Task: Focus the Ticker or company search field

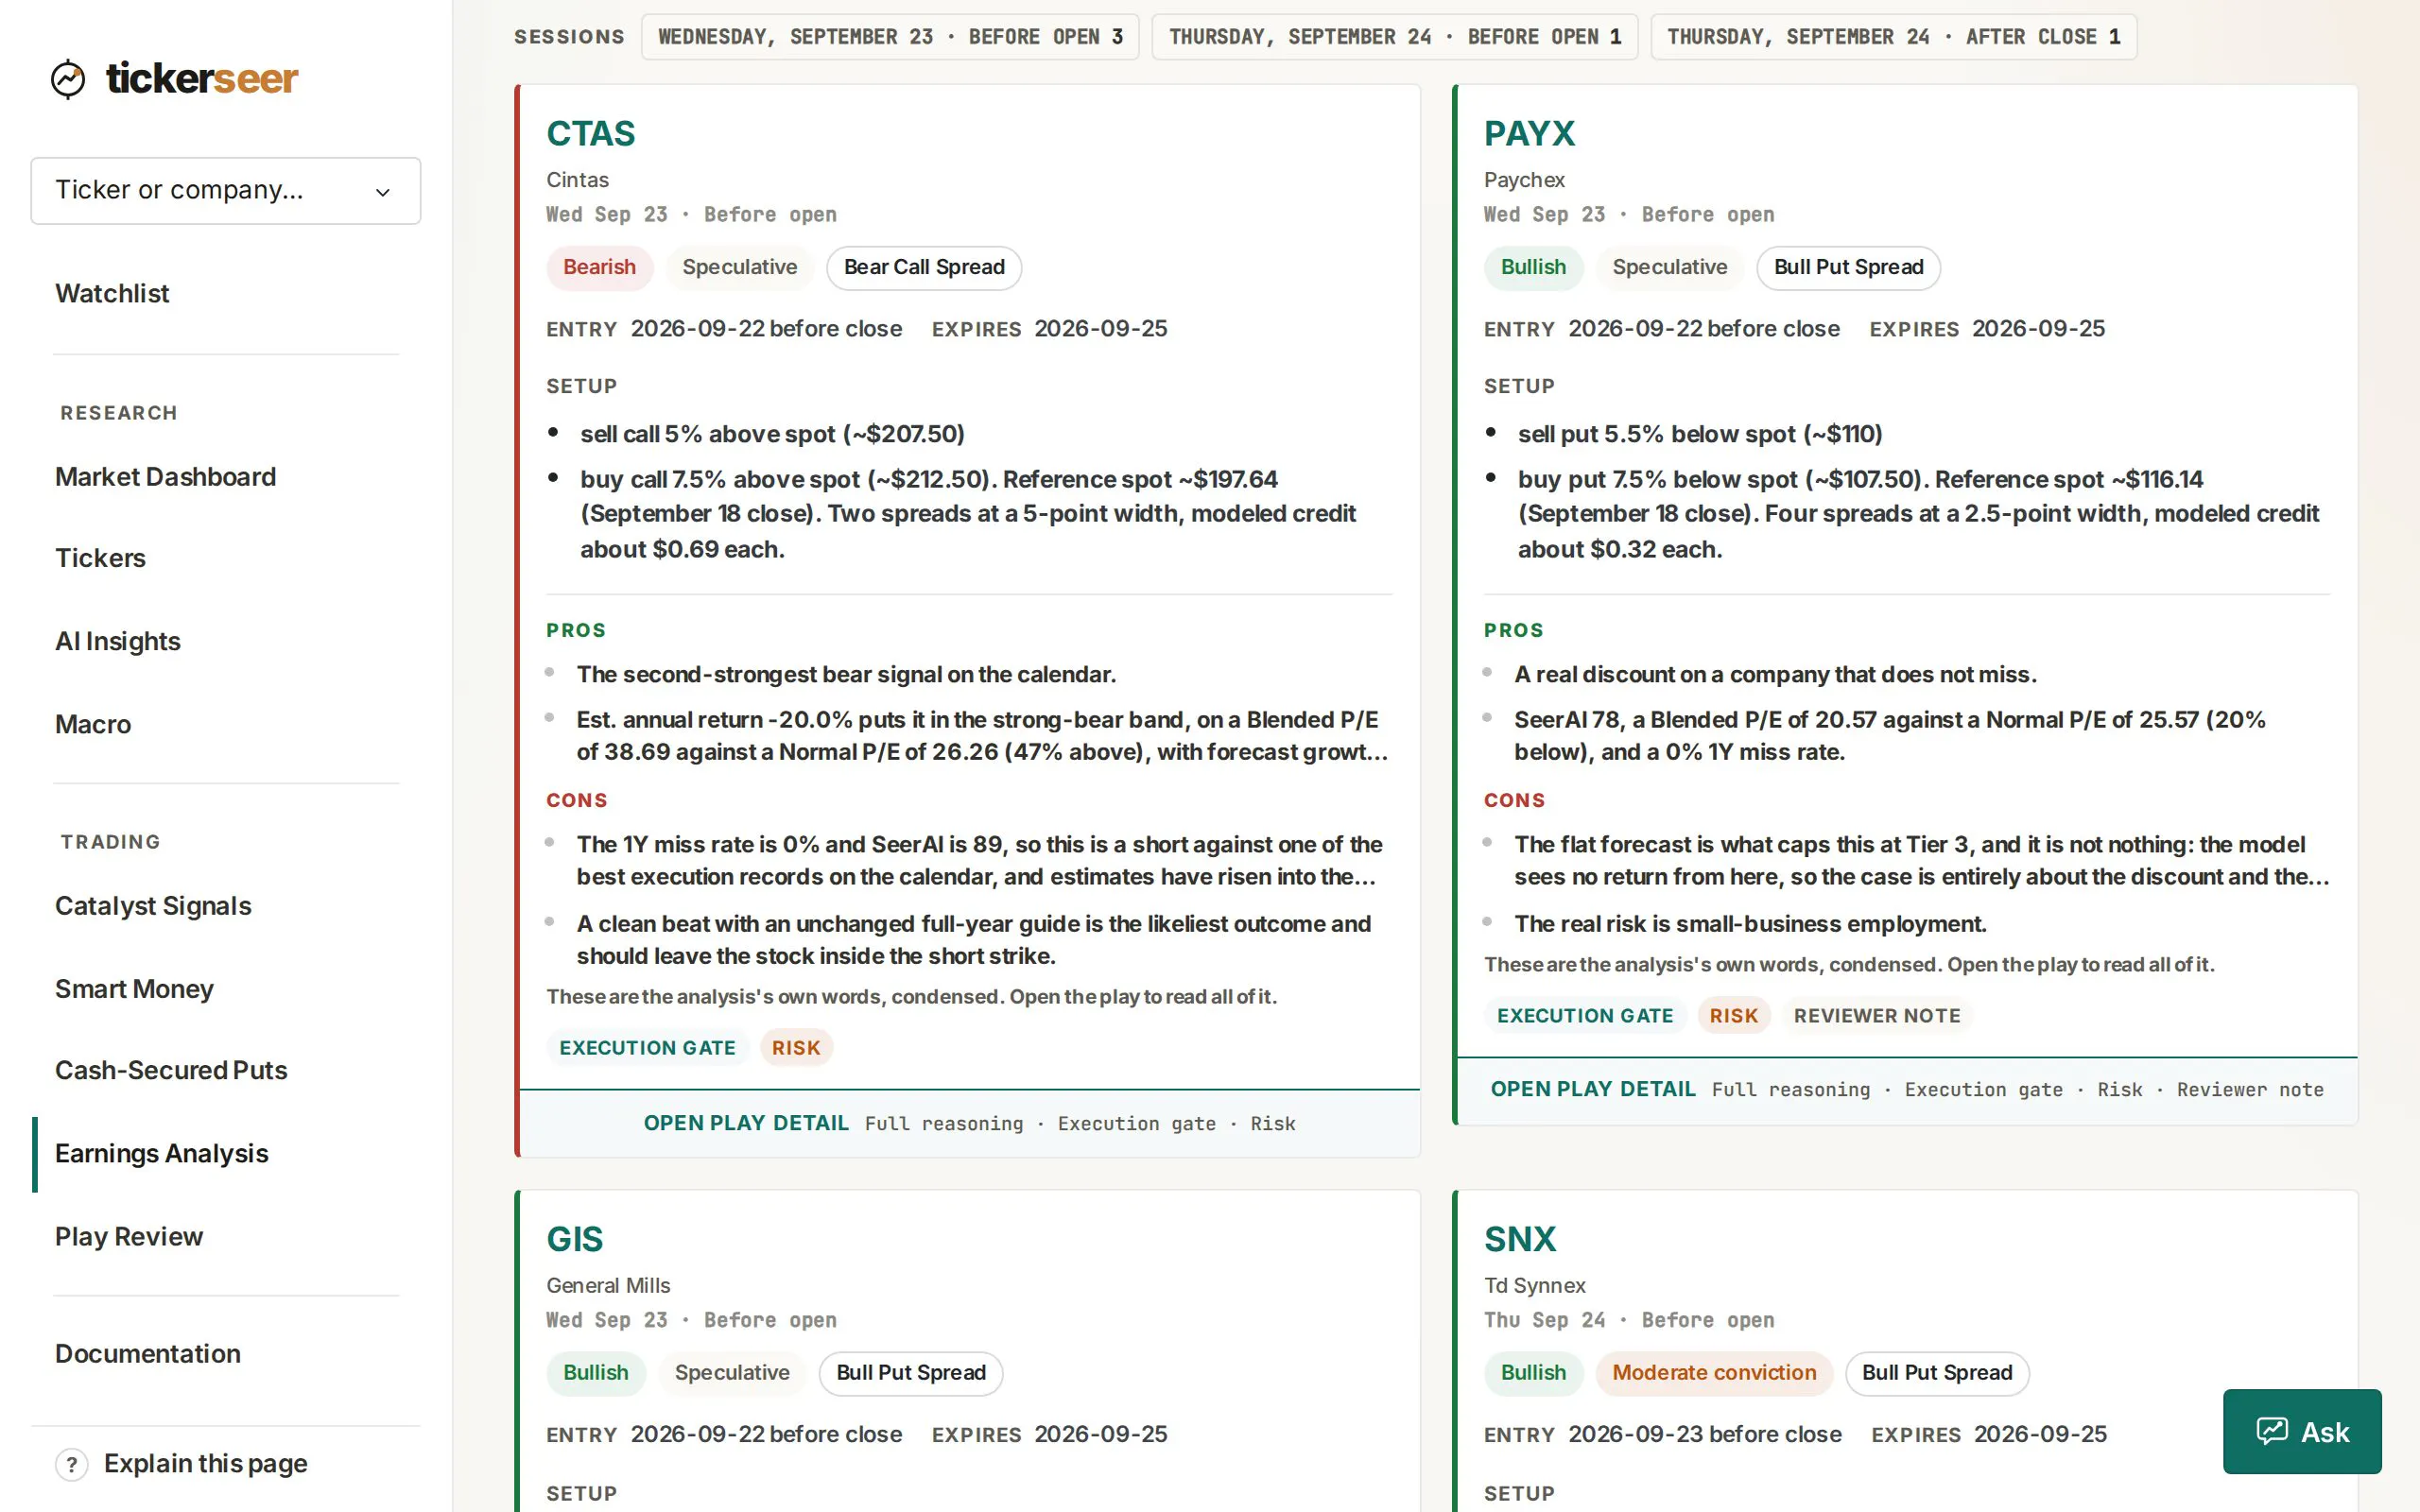Action: click(x=226, y=191)
